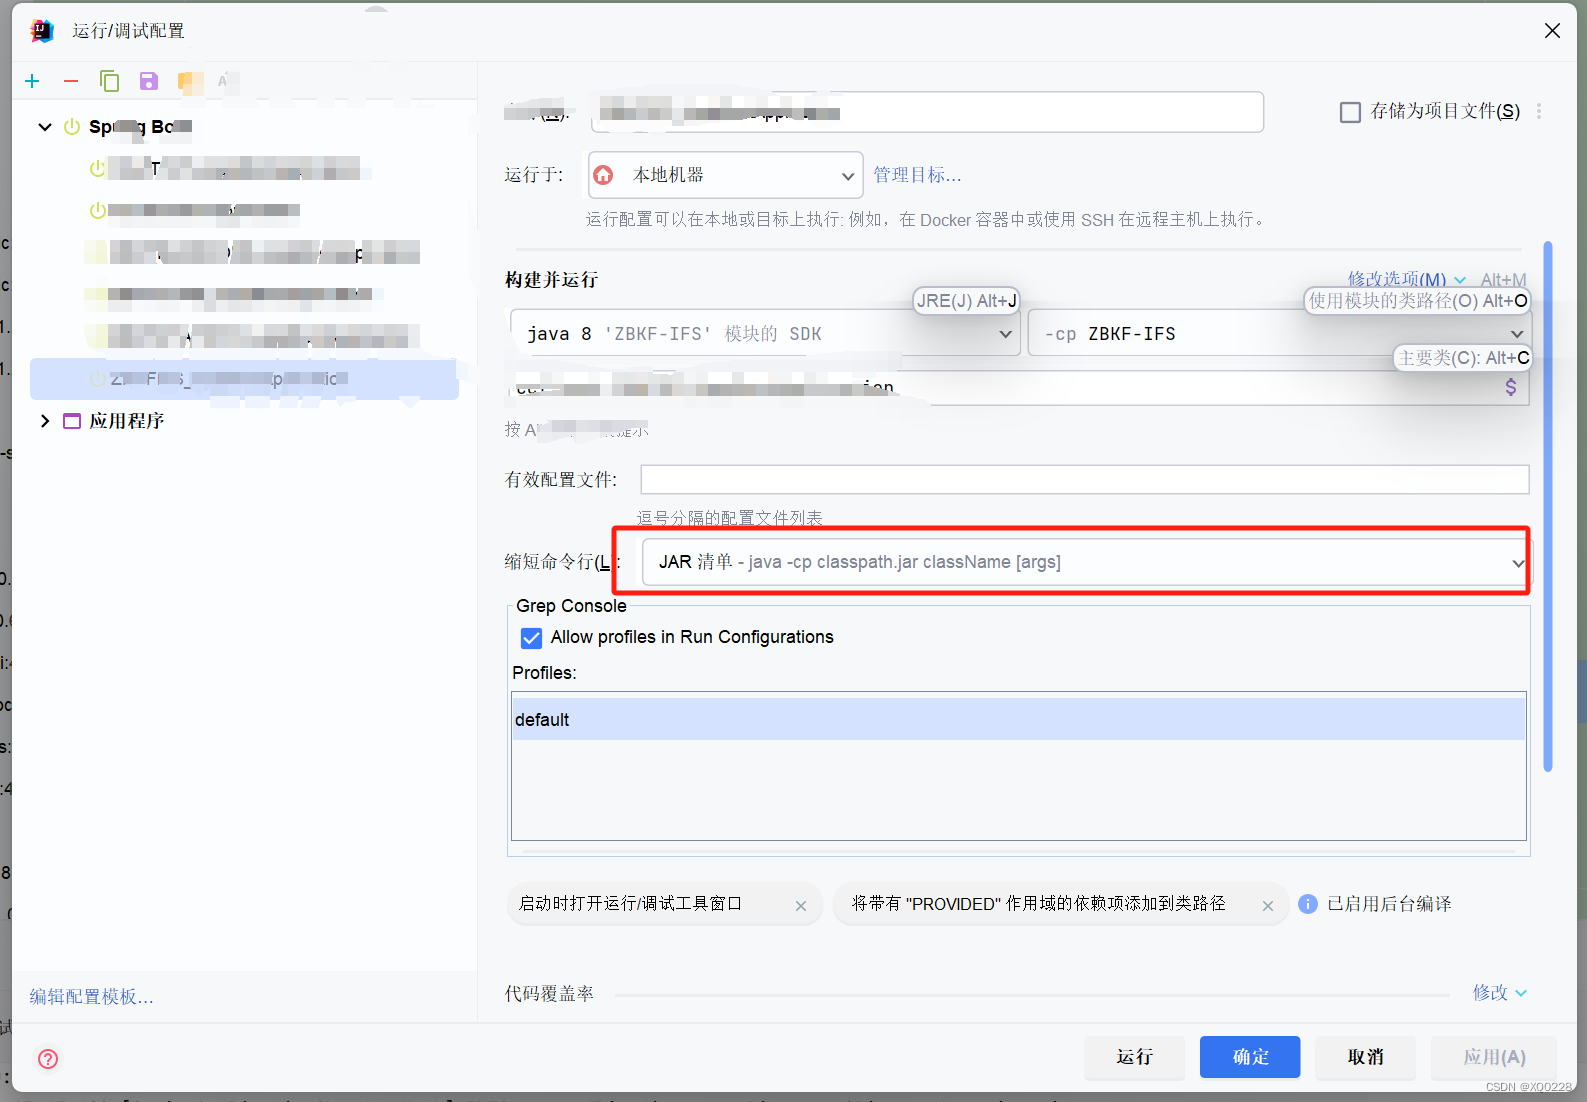Viewport: 1587px width, 1102px height.
Task: Open the shorten command line dropdown
Action: pos(1086,562)
